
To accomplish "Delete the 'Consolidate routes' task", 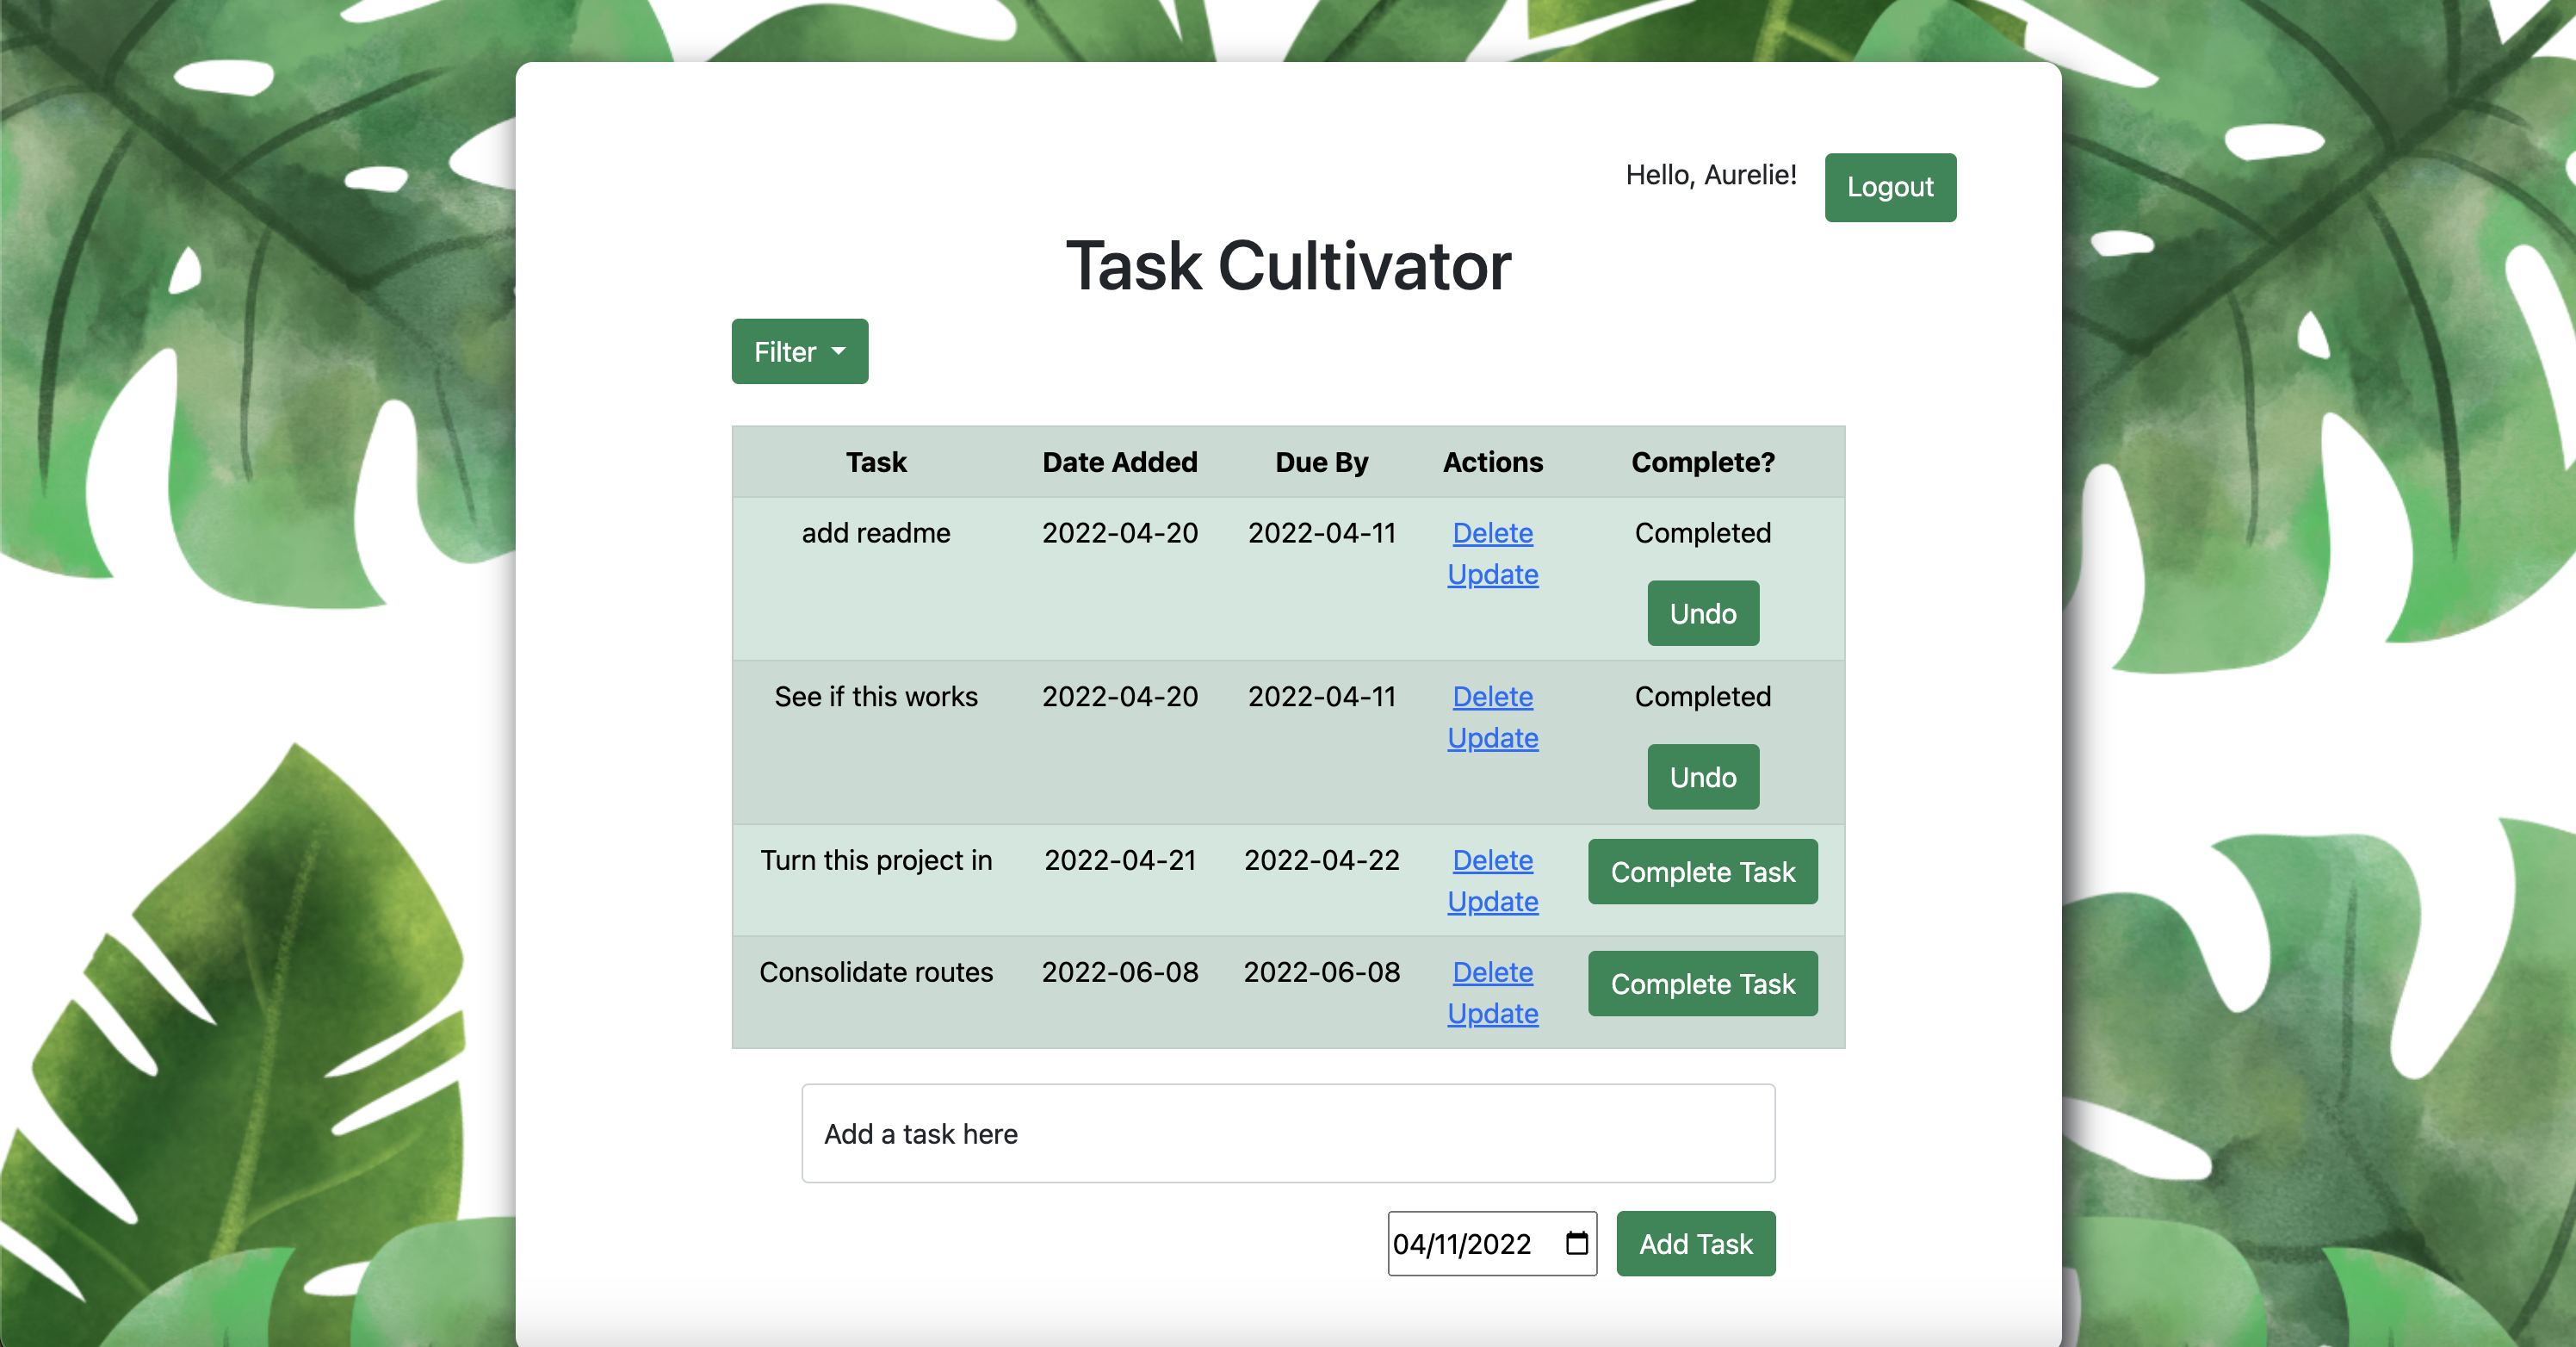I will coord(1492,972).
